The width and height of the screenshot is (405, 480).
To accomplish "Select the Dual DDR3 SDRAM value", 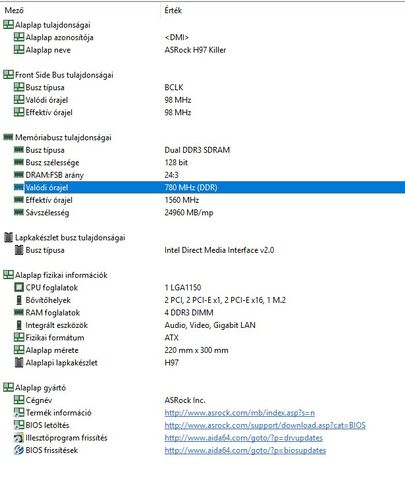I will (x=197, y=150).
